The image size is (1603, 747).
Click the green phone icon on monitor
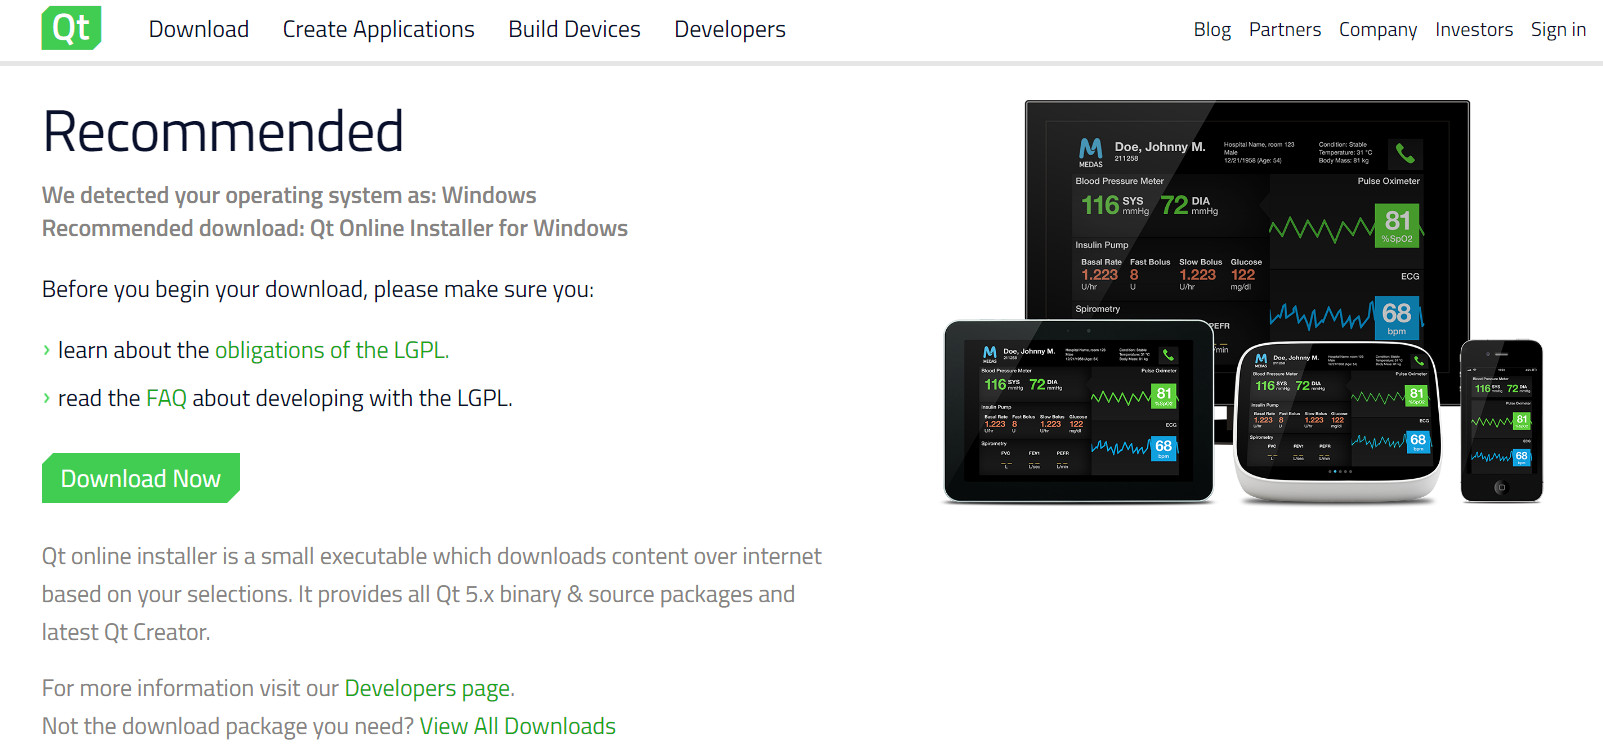[x=1405, y=153]
